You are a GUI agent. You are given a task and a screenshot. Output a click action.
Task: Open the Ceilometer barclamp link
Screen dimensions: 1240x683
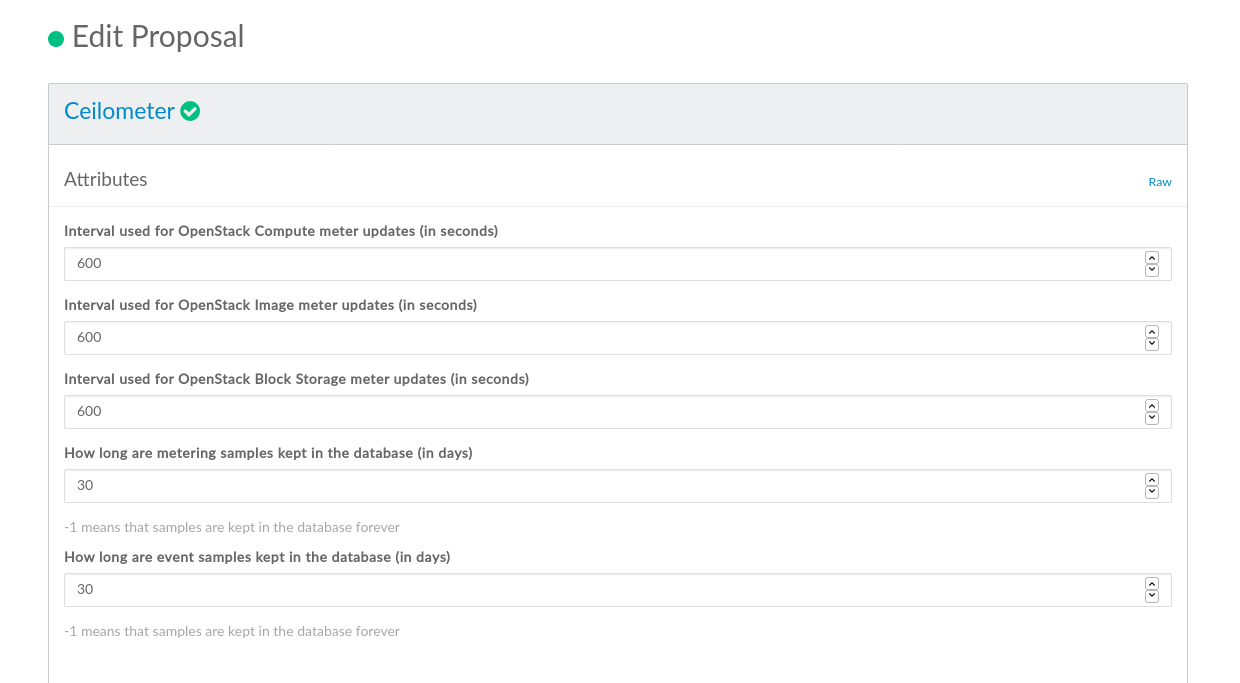click(119, 112)
